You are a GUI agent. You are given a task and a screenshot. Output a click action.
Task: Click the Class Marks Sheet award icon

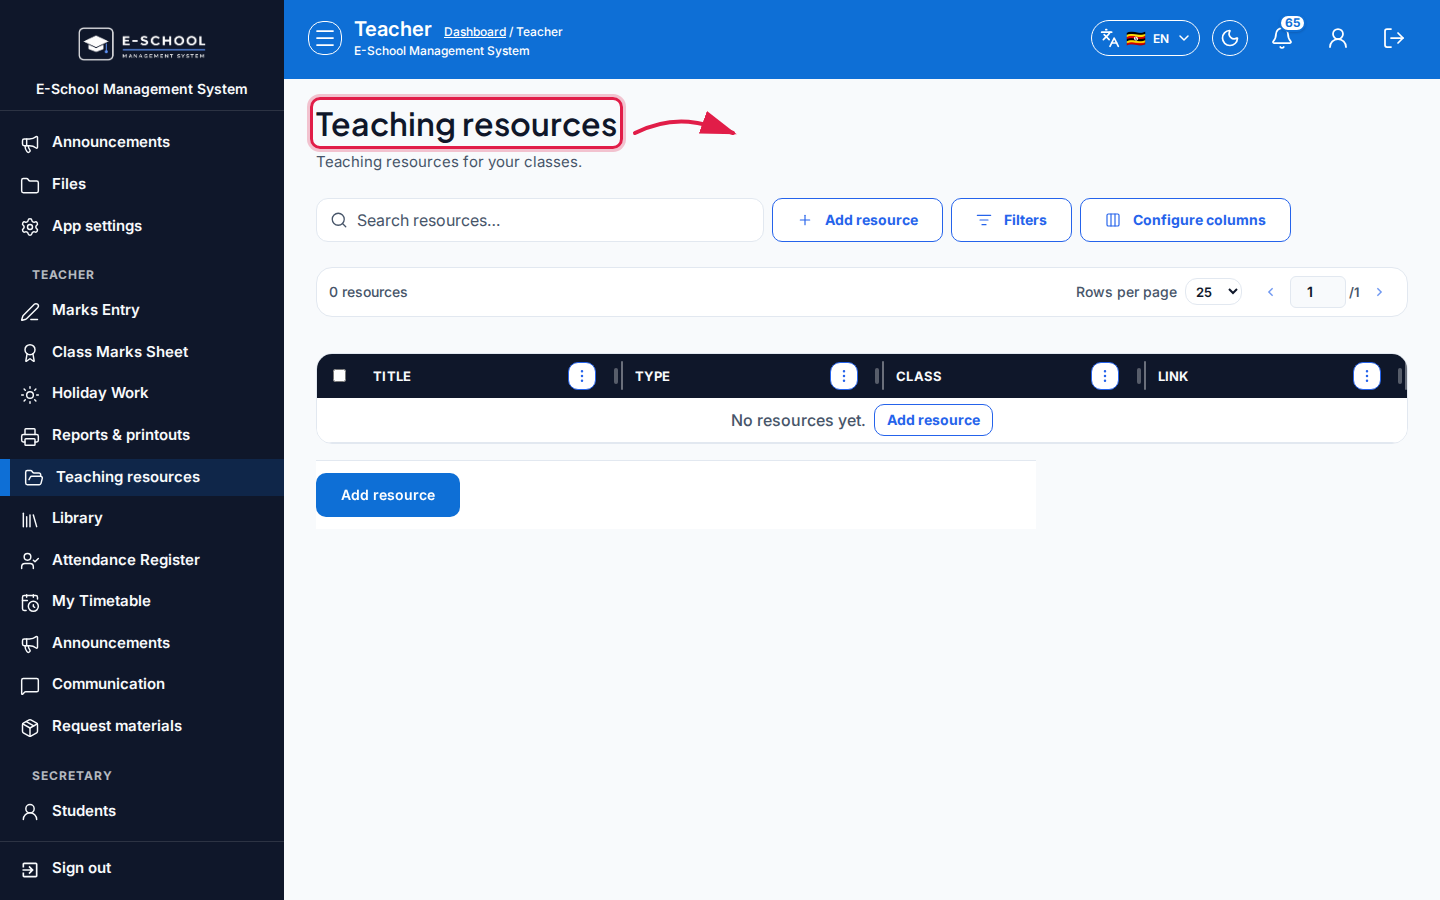pos(30,353)
